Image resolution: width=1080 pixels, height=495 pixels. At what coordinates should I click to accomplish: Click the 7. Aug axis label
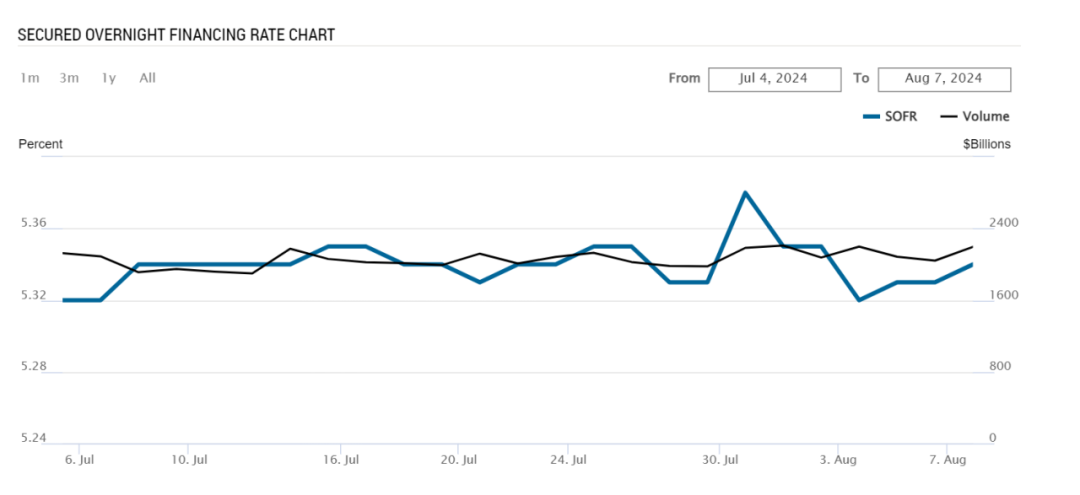point(947,460)
